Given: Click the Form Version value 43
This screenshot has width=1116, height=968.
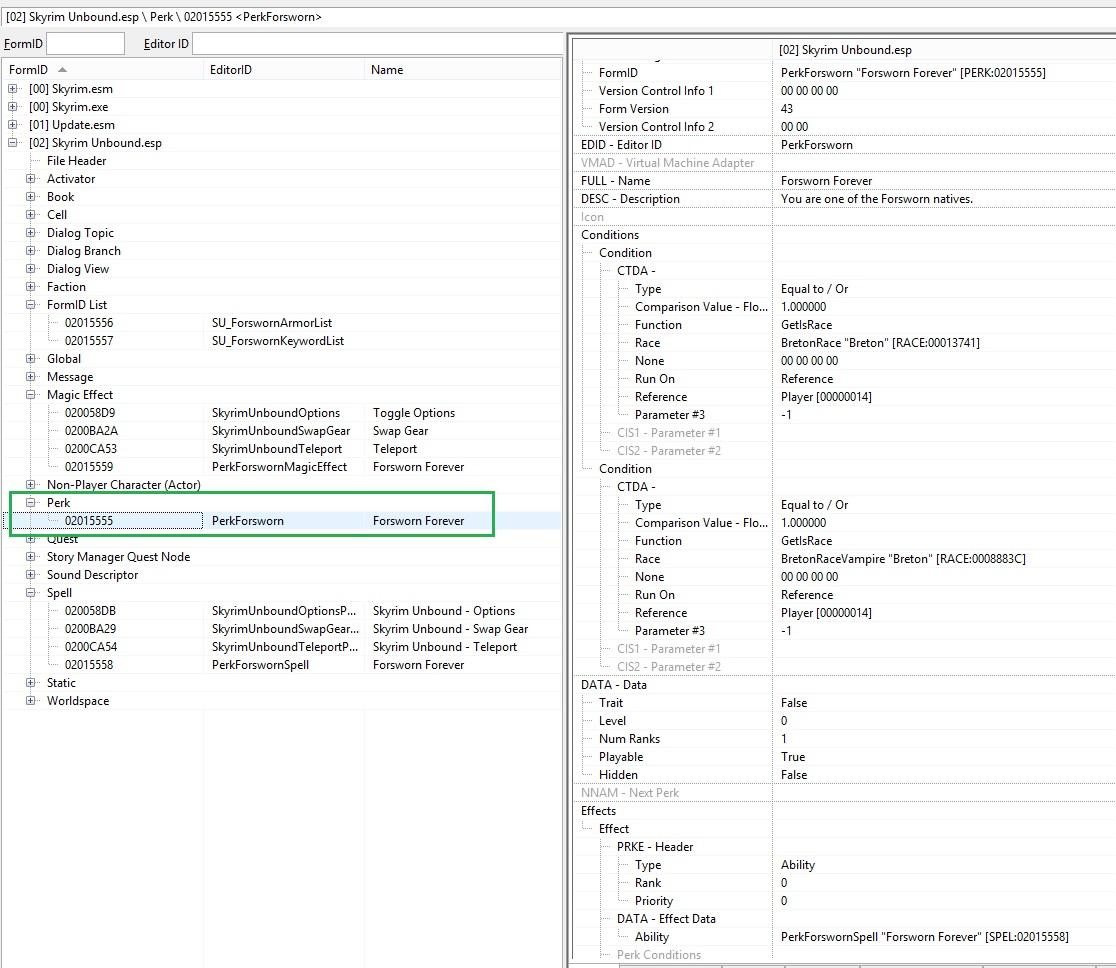Looking at the screenshot, I should (786, 109).
